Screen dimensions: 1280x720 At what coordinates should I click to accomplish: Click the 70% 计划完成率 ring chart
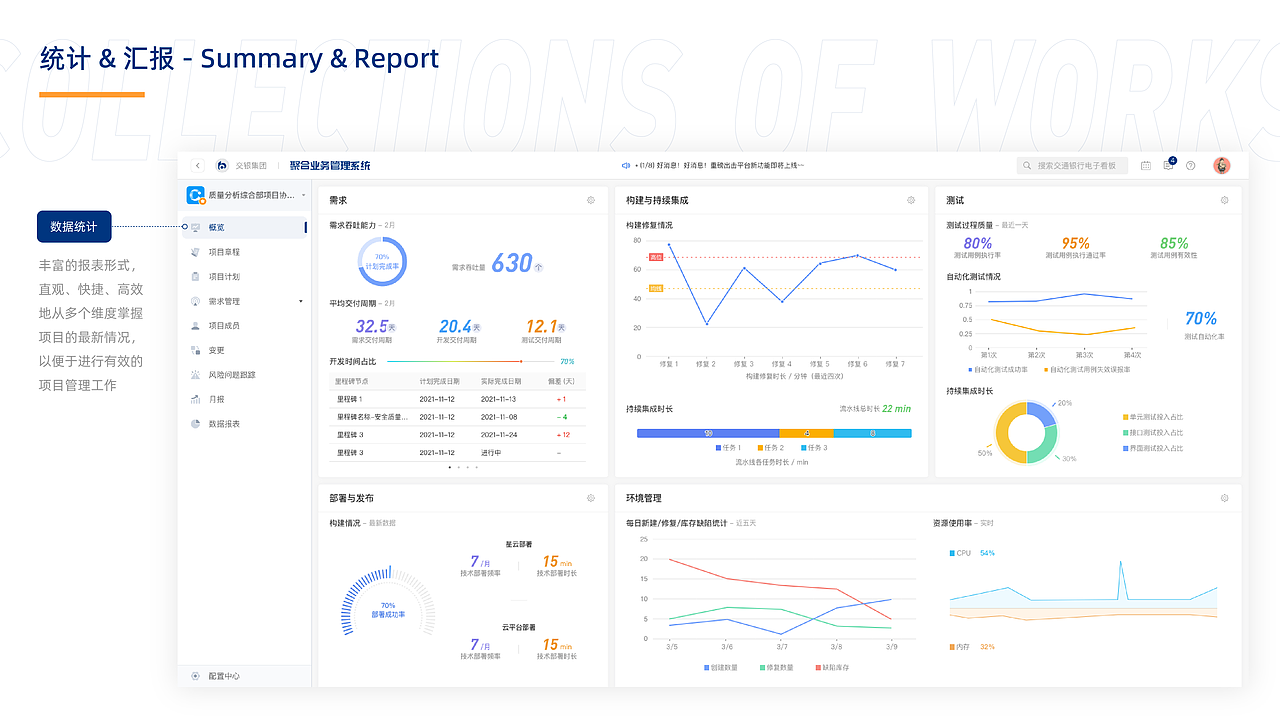[x=382, y=262]
